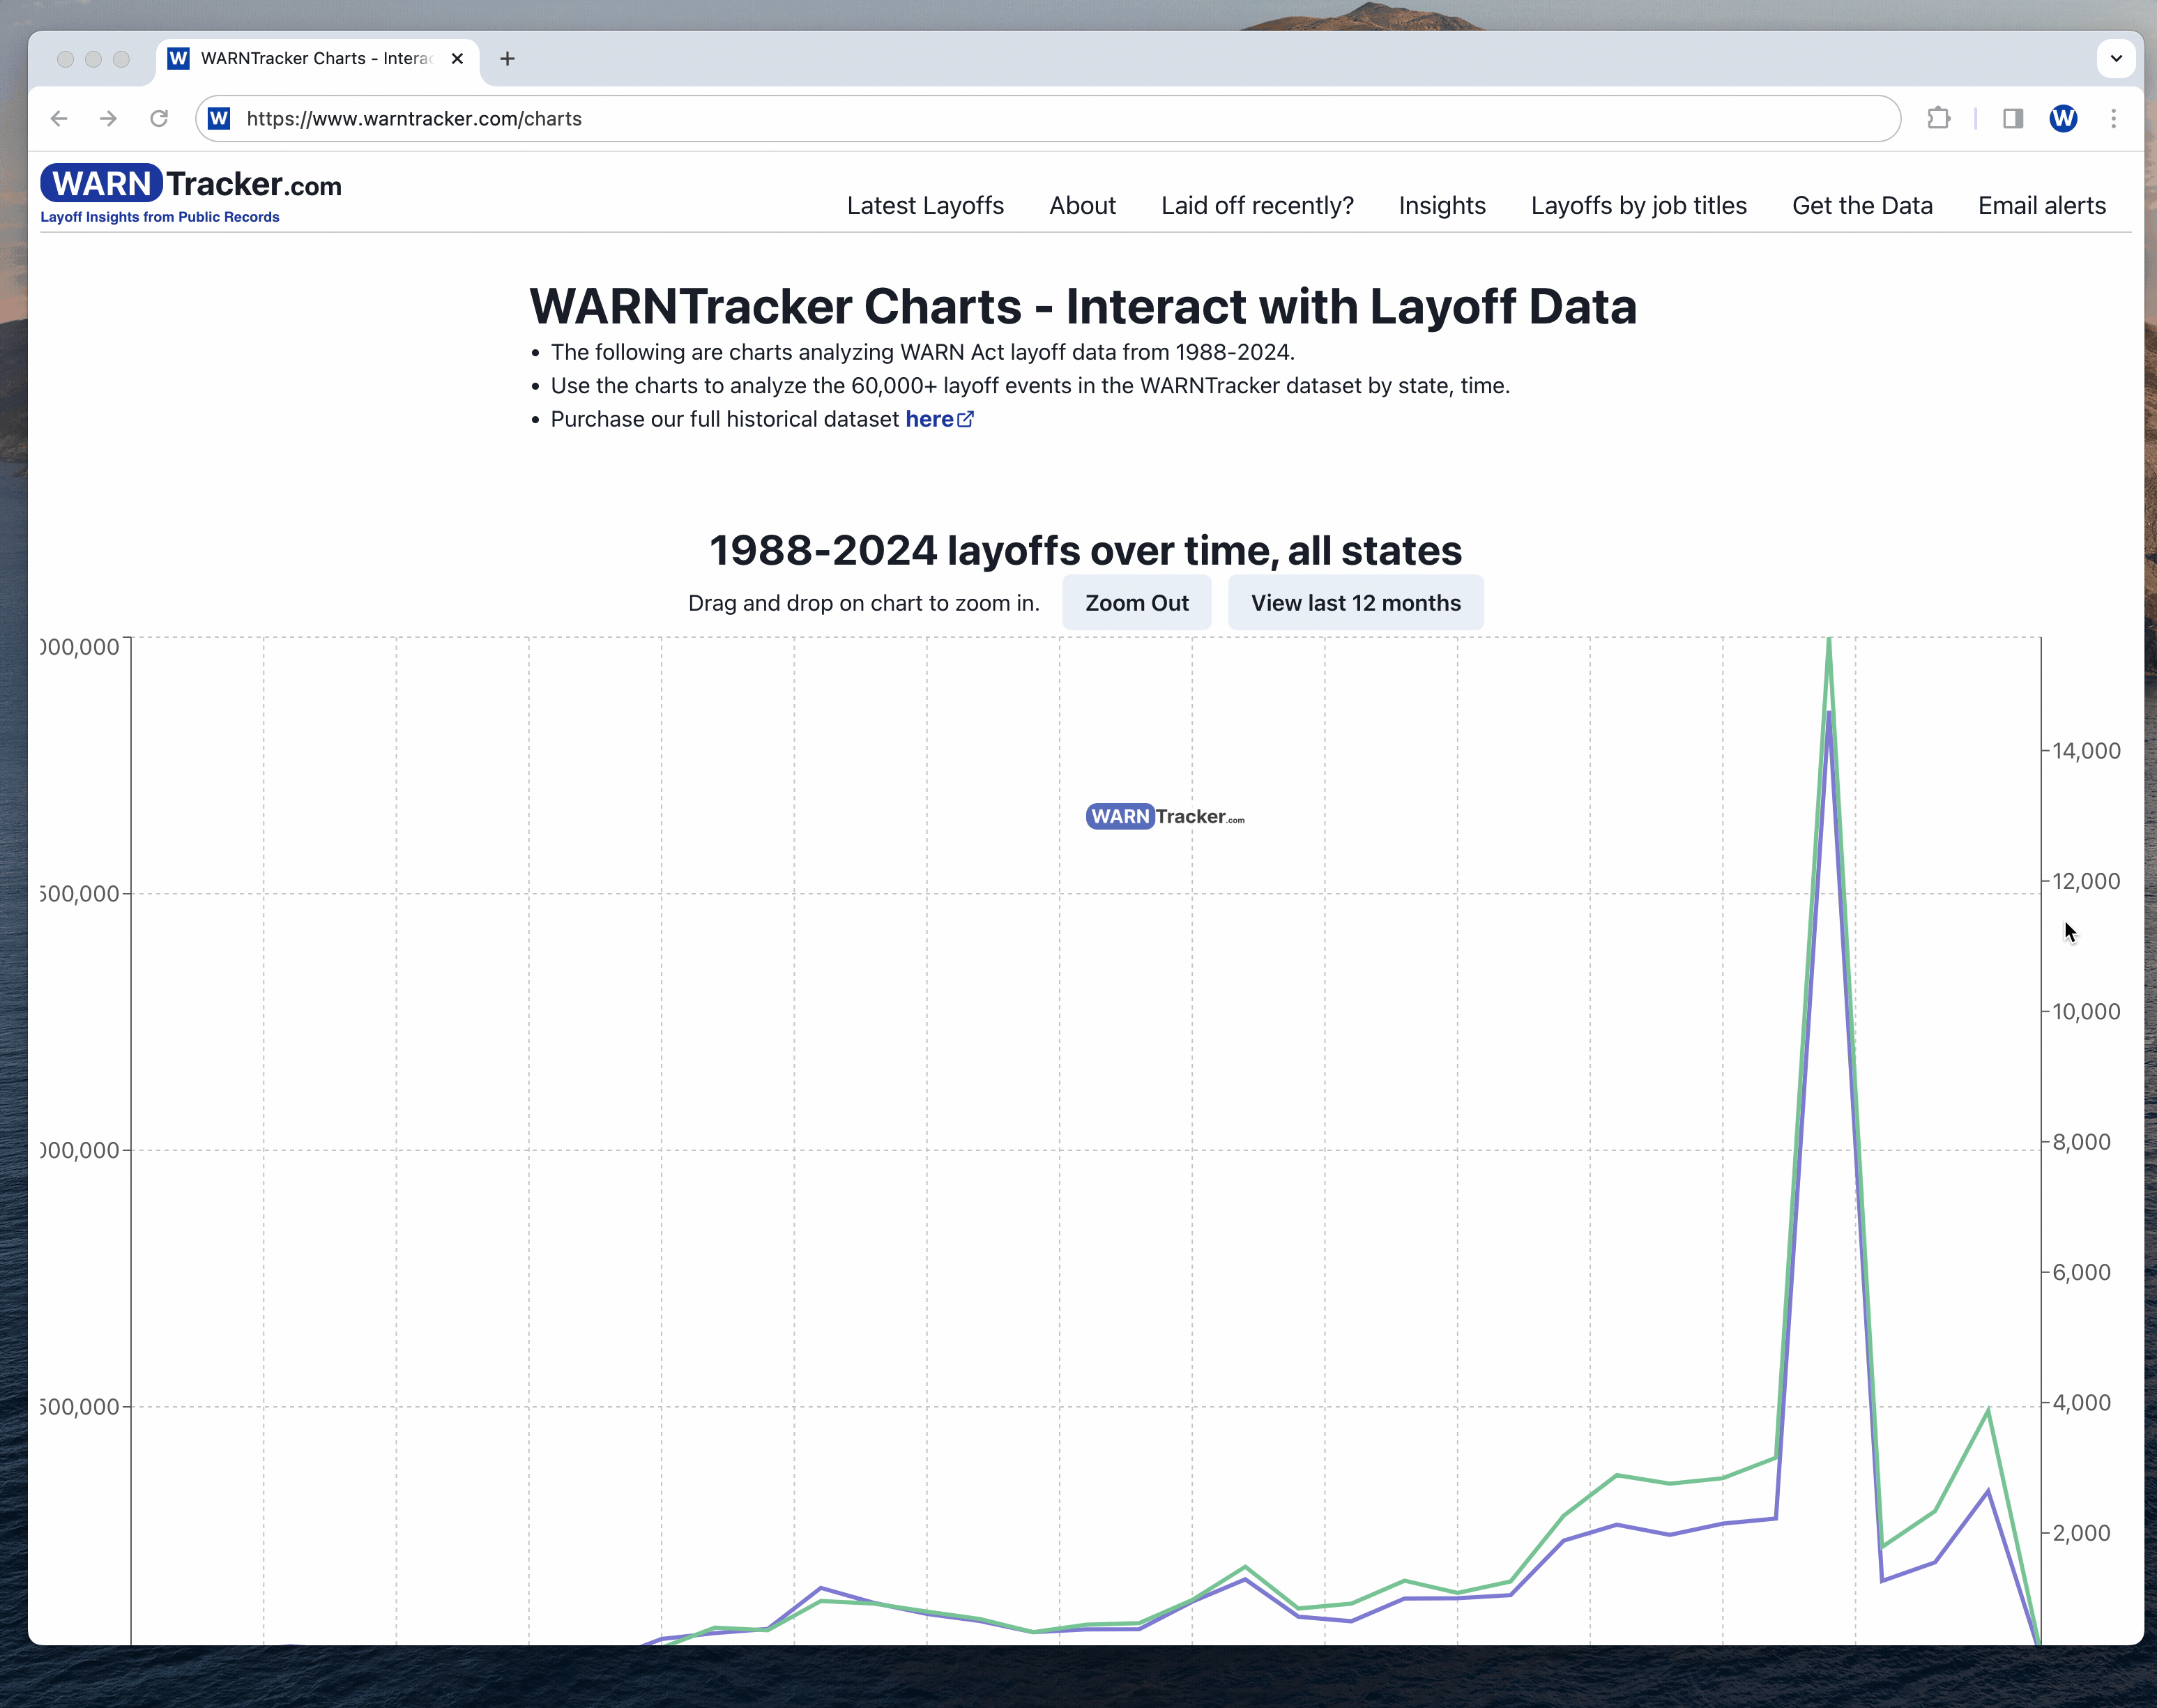Viewport: 2157px width, 1708px height.
Task: Open Latest Layoffs nav item
Action: [925, 206]
